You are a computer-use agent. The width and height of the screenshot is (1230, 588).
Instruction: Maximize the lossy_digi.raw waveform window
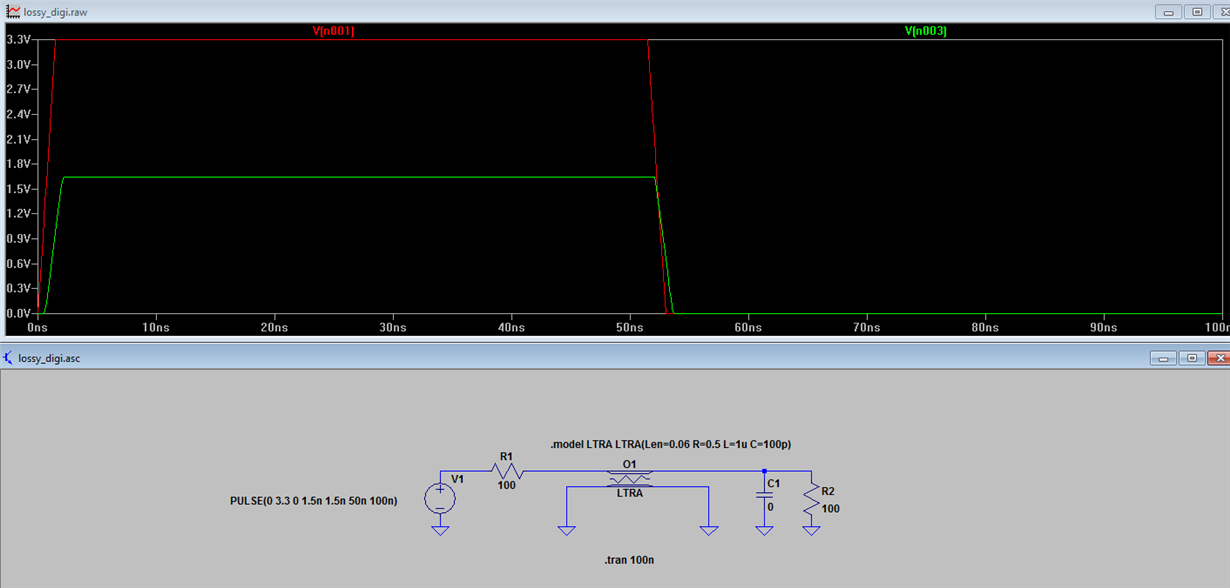click(x=1197, y=12)
